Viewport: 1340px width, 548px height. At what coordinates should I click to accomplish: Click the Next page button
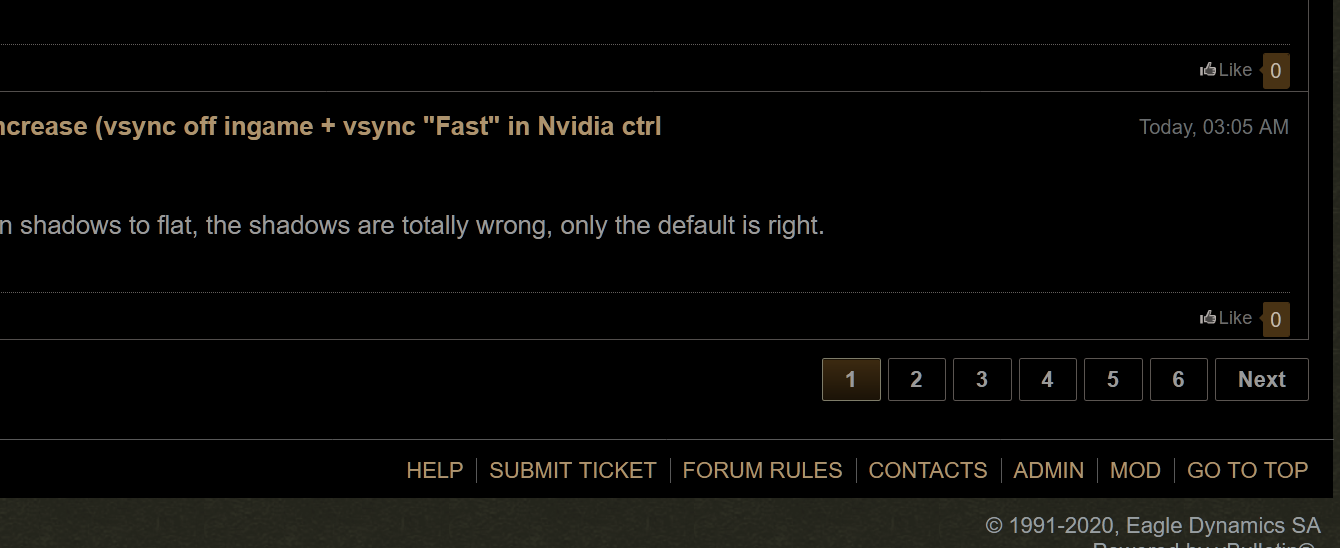[x=1262, y=379]
